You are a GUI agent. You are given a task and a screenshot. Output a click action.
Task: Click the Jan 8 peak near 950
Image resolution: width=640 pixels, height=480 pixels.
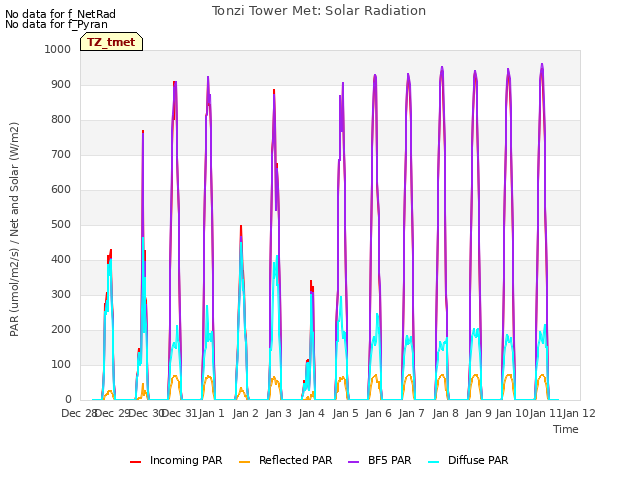tap(442, 67)
